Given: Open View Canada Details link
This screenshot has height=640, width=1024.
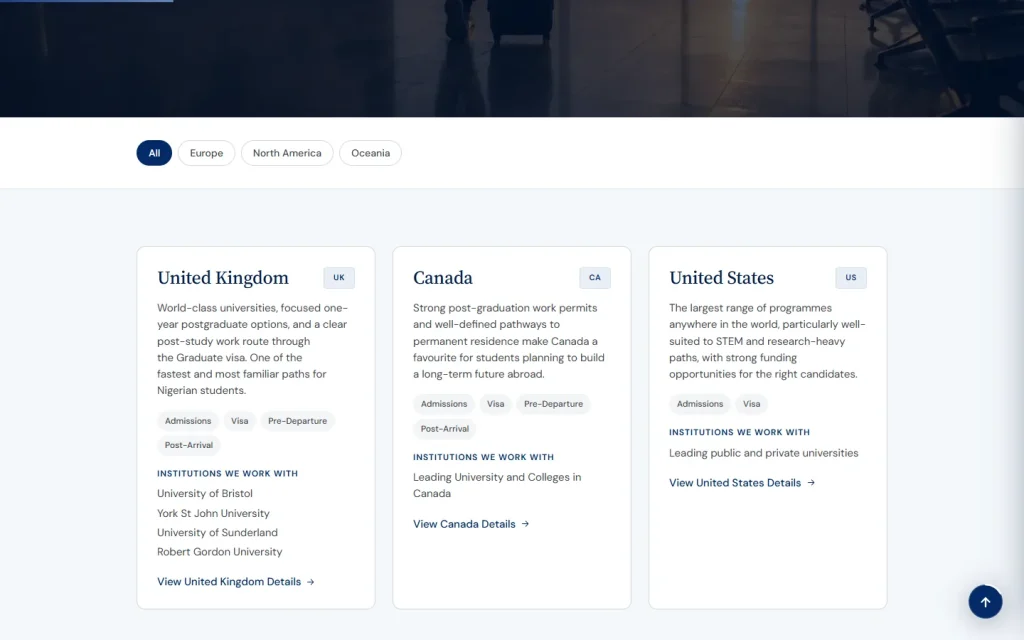Looking at the screenshot, I should (471, 524).
